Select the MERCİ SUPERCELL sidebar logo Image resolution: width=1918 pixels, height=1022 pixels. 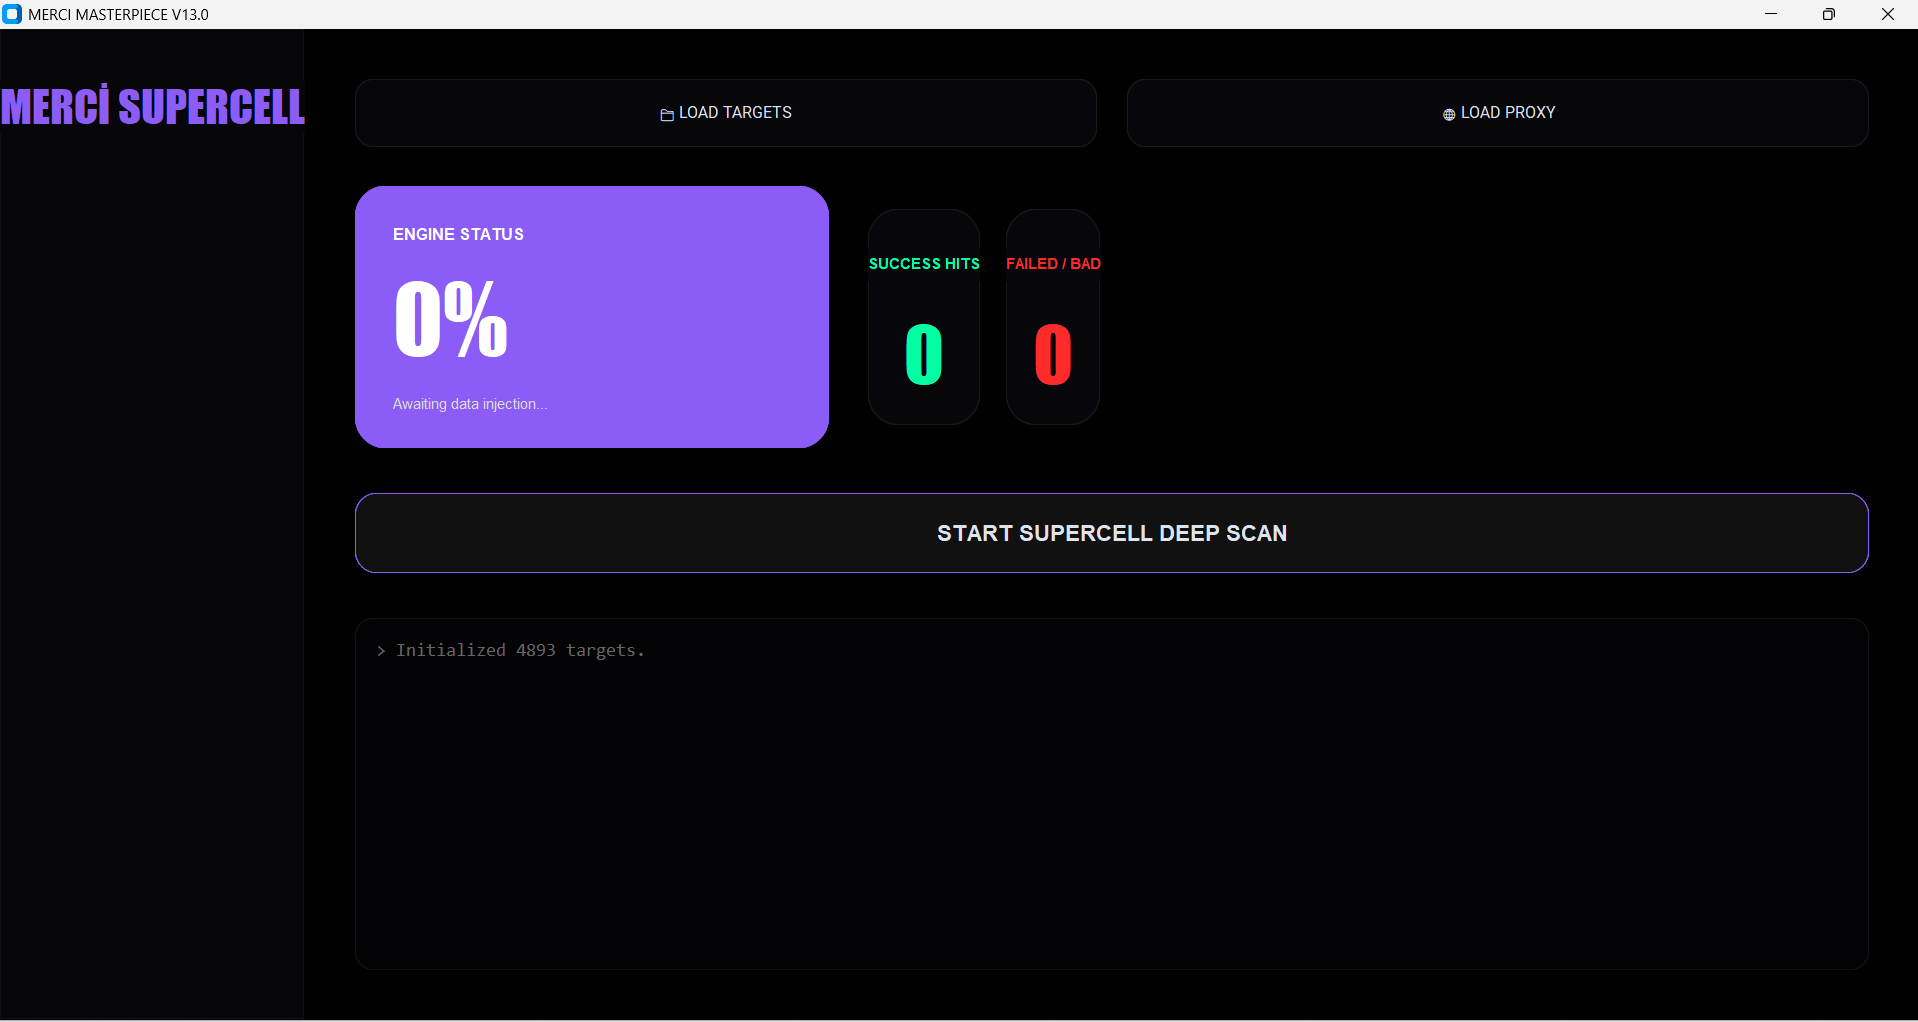pyautogui.click(x=152, y=106)
